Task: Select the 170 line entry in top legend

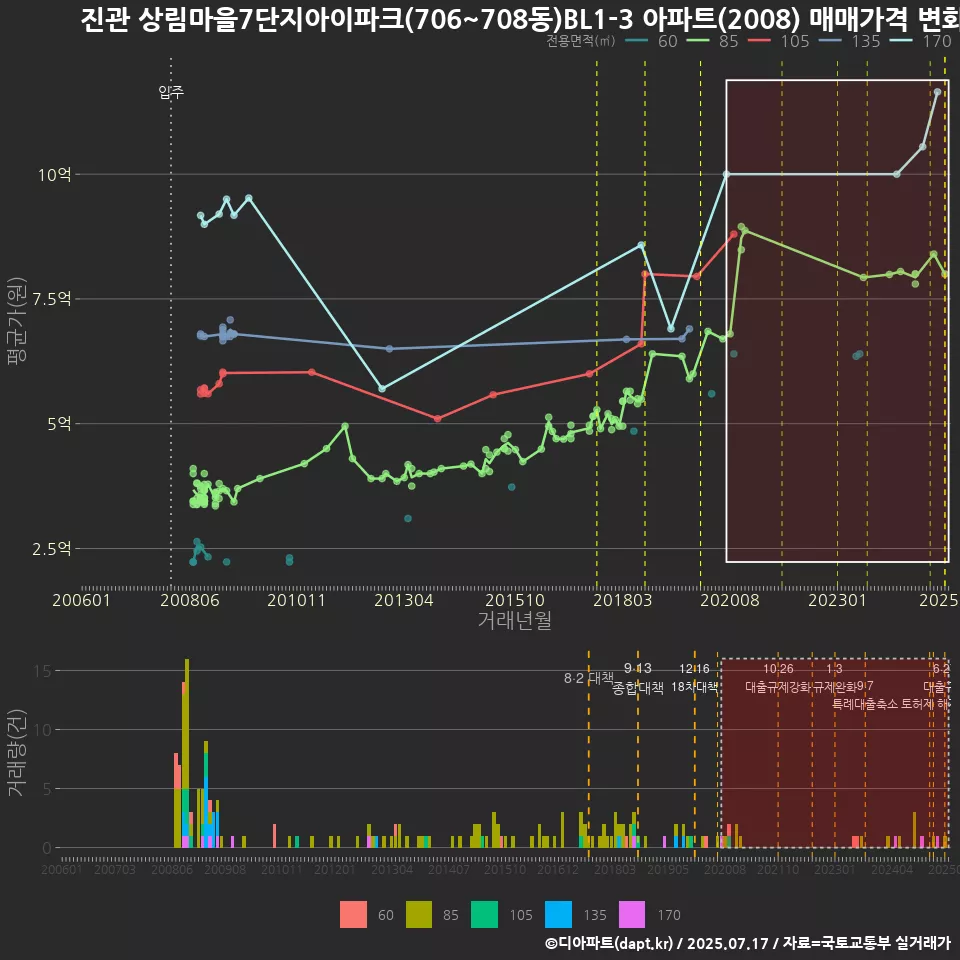Action: [x=921, y=41]
